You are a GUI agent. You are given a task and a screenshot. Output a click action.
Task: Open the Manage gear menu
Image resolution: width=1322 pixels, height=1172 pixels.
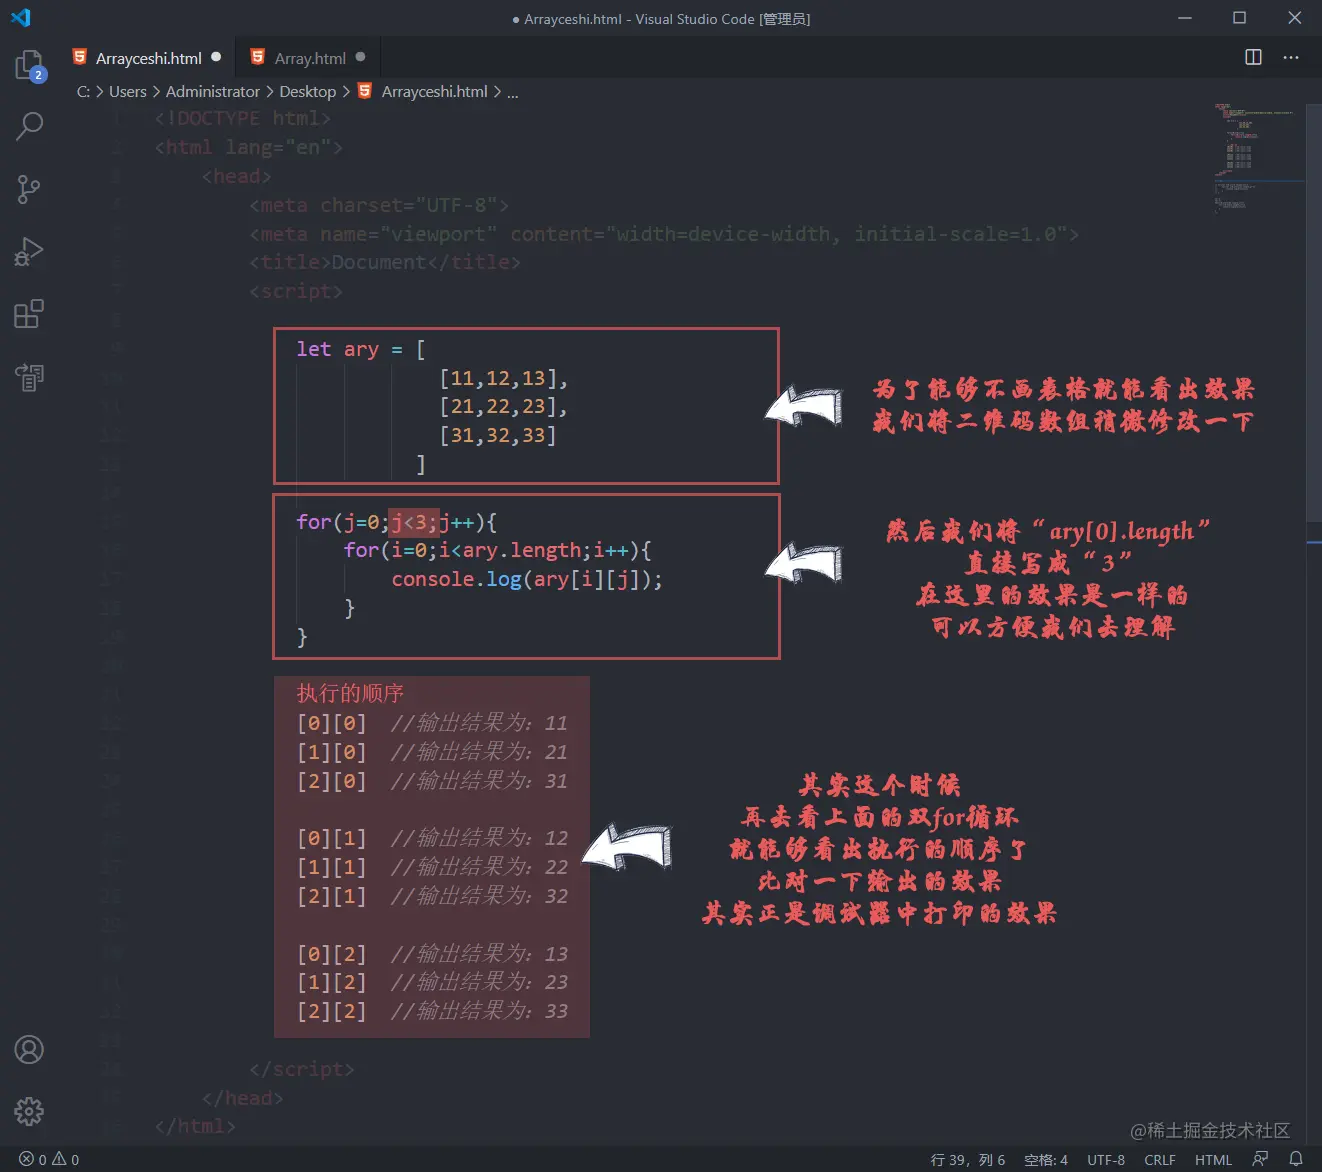[x=29, y=1111]
